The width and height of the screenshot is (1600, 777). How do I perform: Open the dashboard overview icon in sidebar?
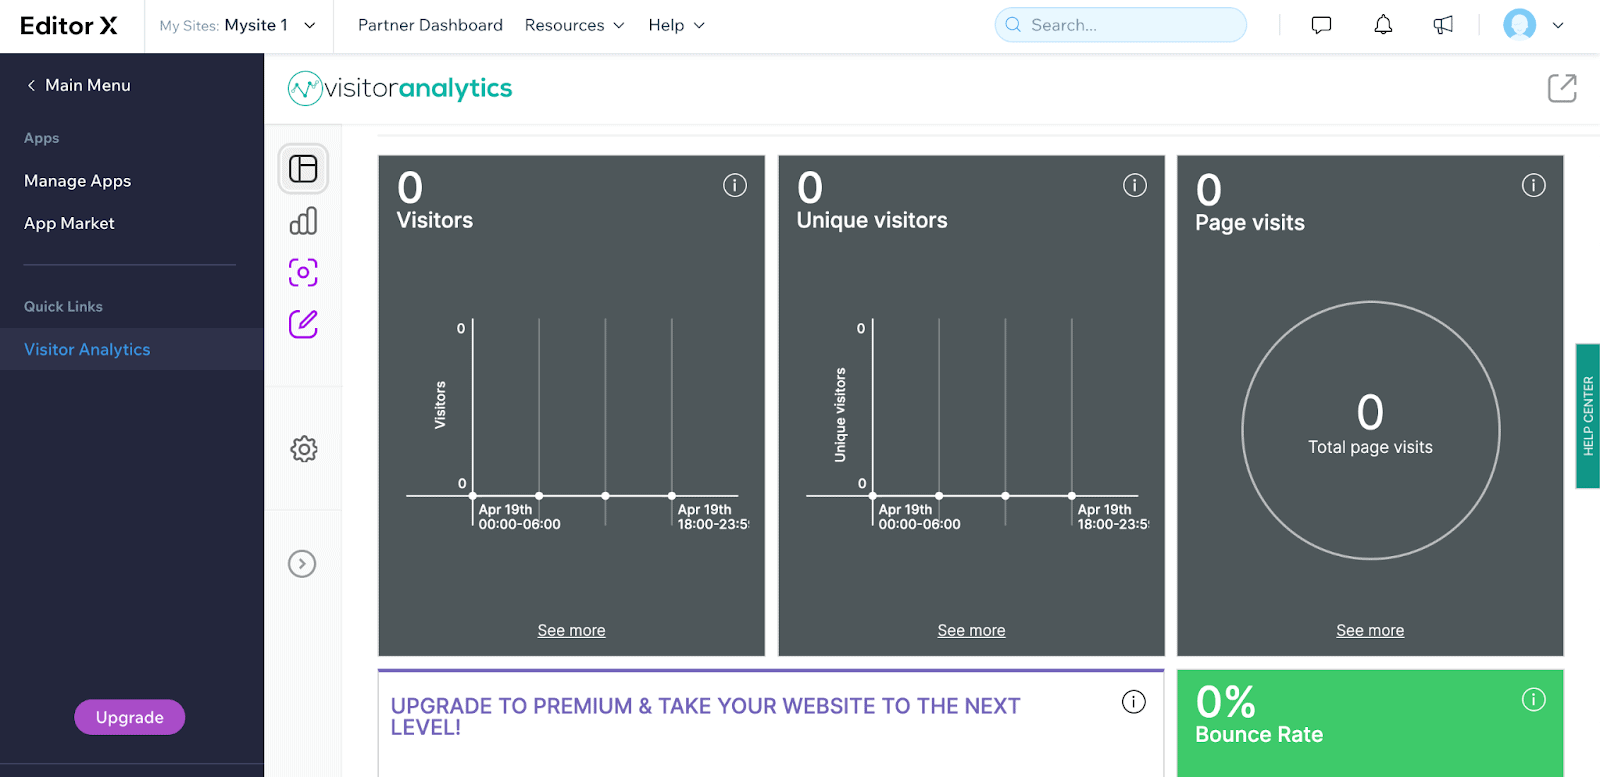click(x=303, y=168)
